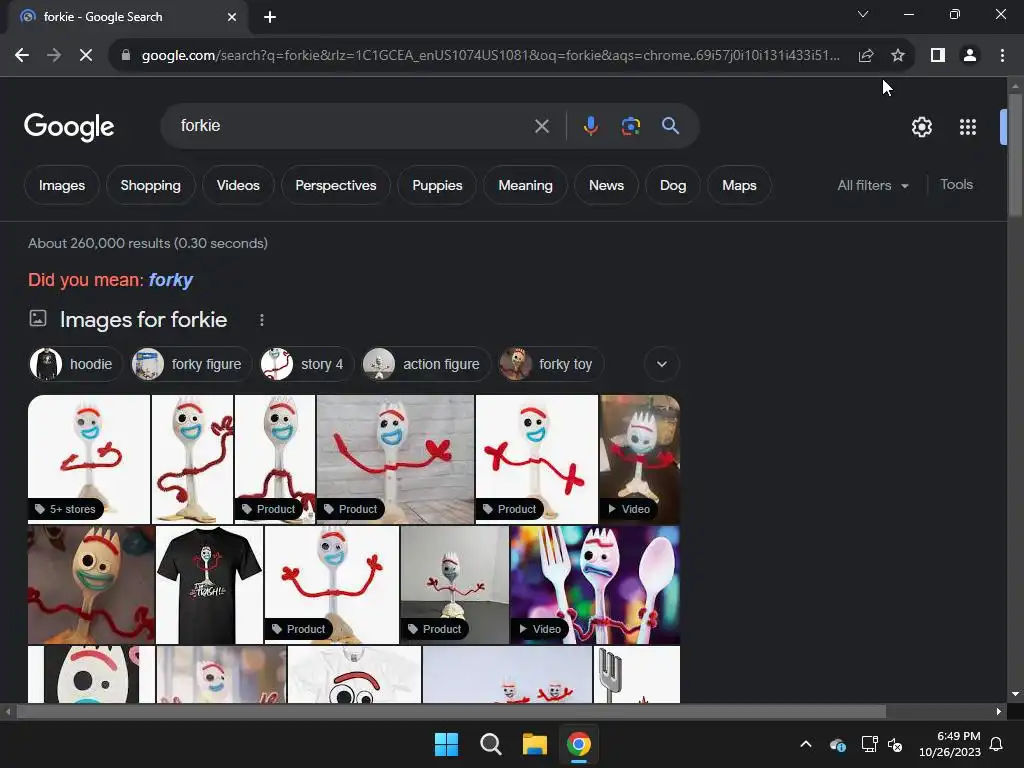Open tab search dropdown arrow
1024x768 pixels.
point(863,14)
